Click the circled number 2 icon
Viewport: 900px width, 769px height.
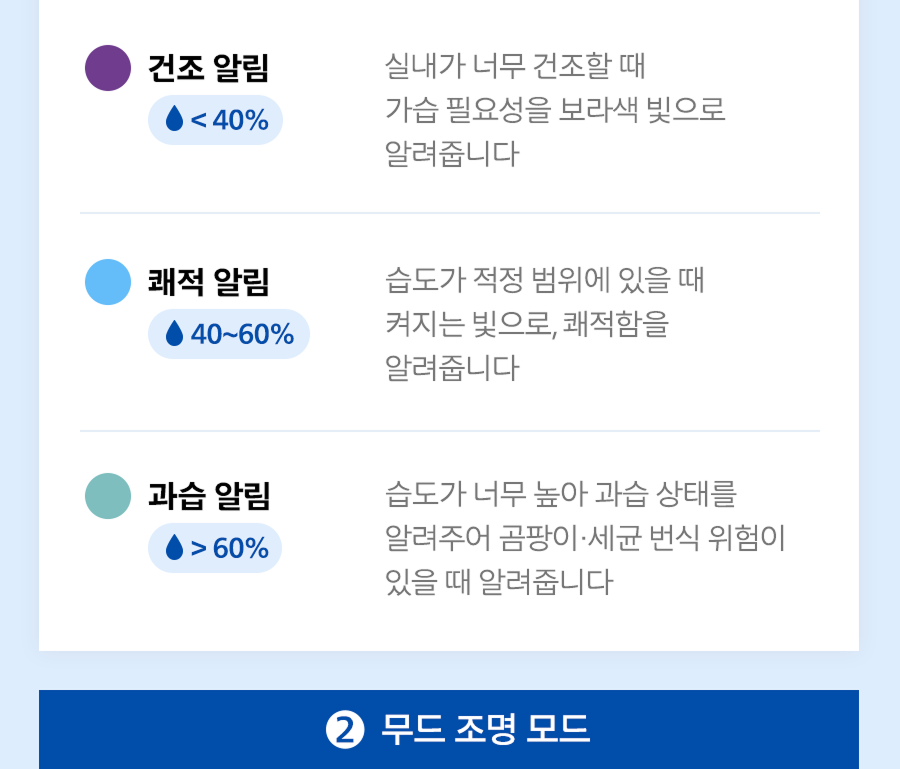[344, 731]
